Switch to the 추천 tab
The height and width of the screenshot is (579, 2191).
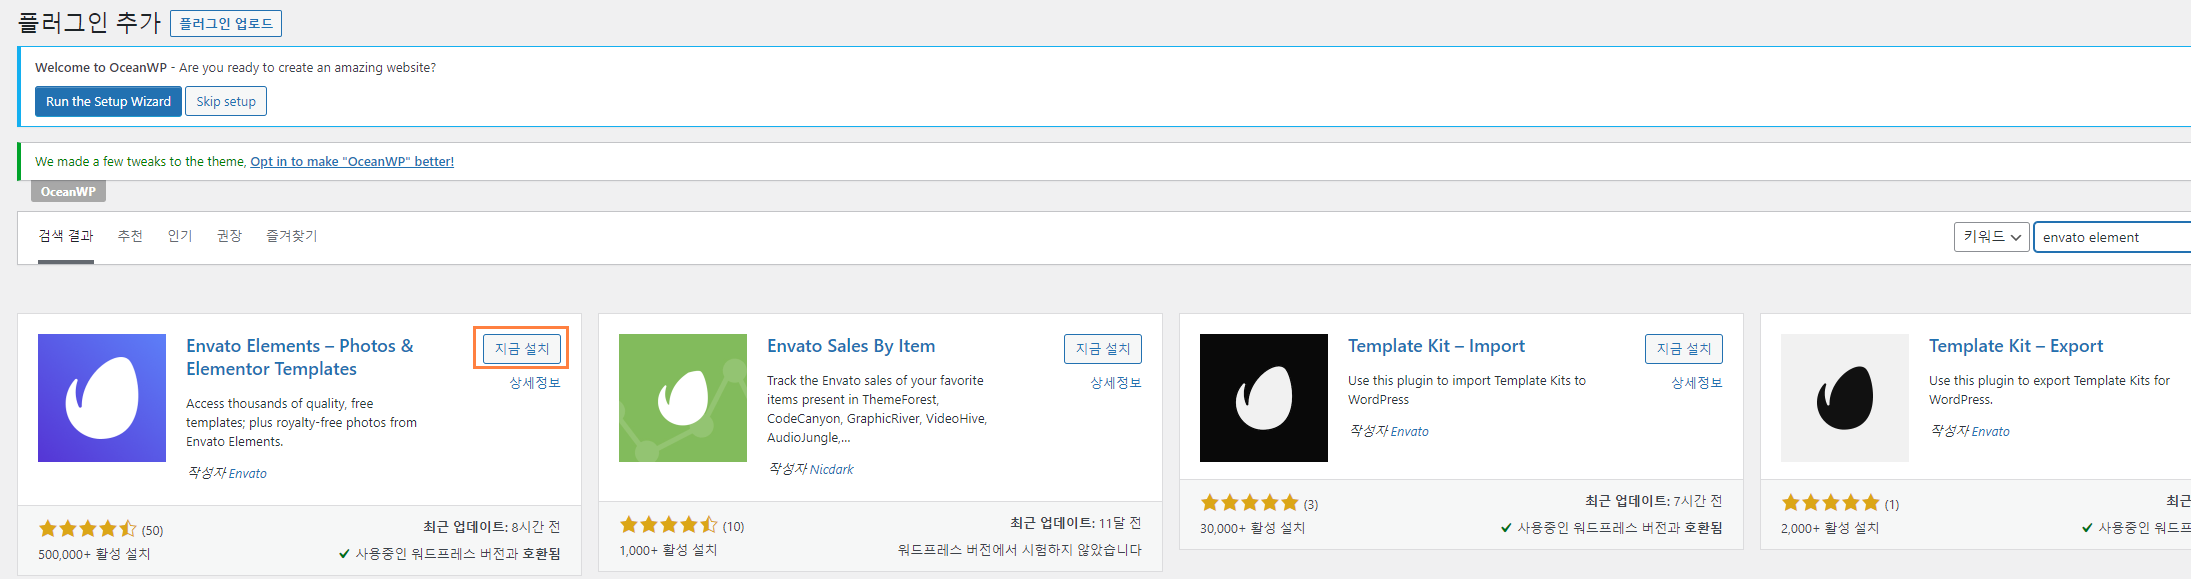(130, 236)
